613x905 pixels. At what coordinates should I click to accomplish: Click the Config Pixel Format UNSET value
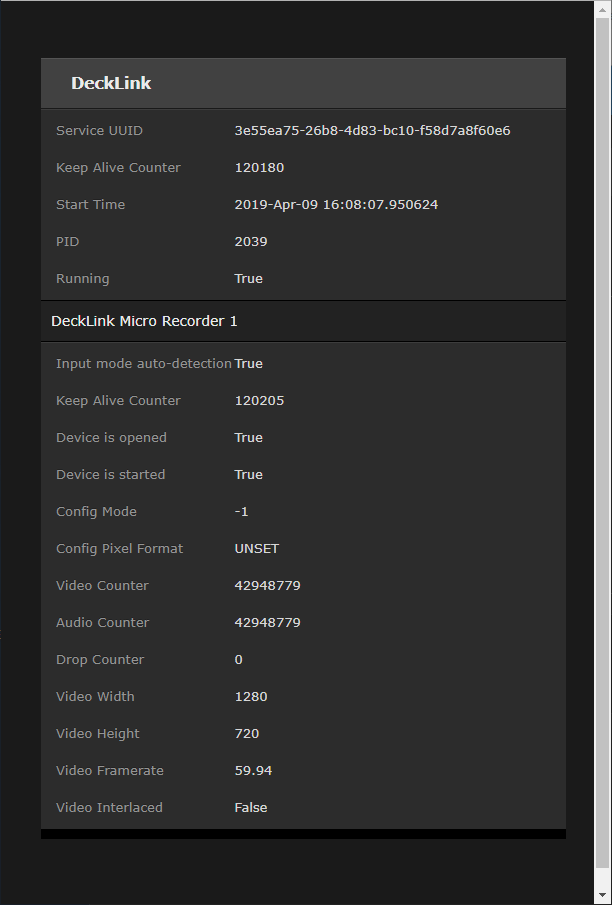point(257,549)
